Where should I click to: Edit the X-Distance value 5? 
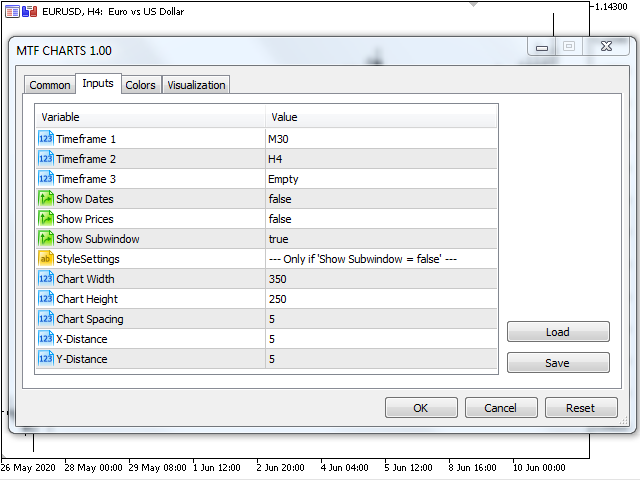click(381, 339)
